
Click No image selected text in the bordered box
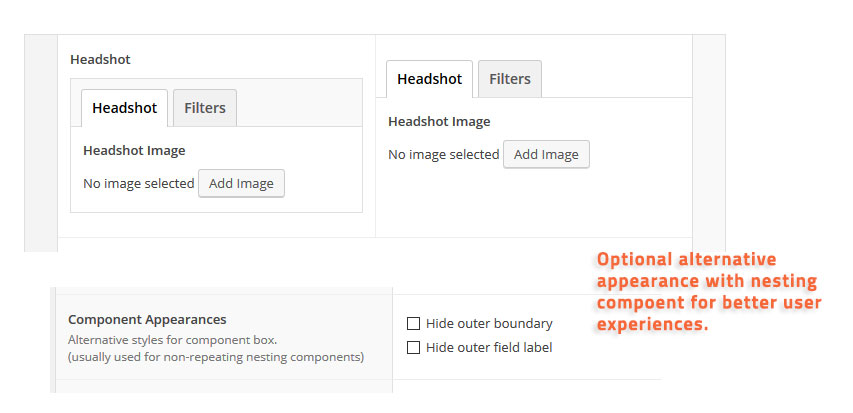pos(138,184)
